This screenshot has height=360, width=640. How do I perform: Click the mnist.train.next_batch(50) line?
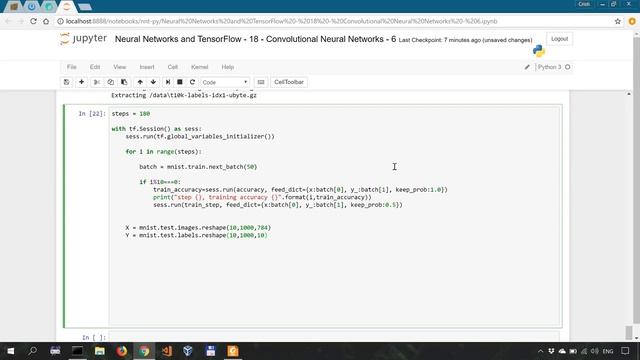coord(198,167)
